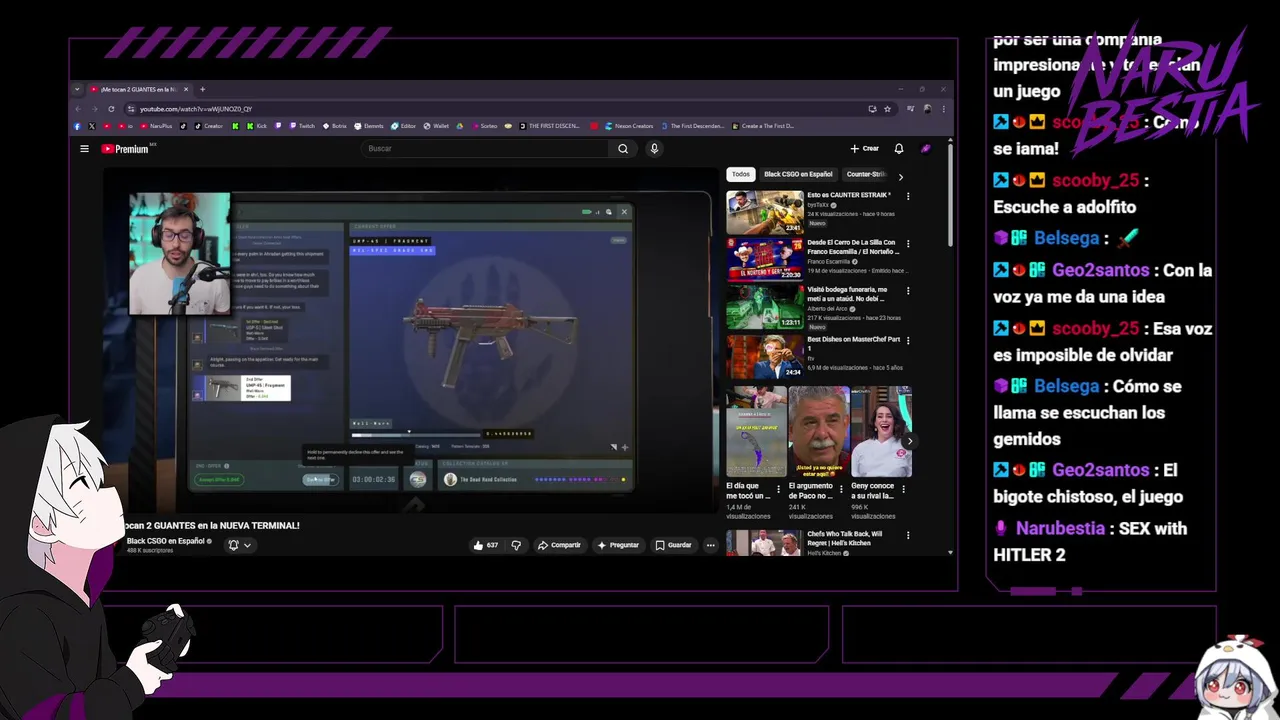Show more filter chips with the arrow
Image resolution: width=1280 pixels, height=720 pixels.
point(900,177)
